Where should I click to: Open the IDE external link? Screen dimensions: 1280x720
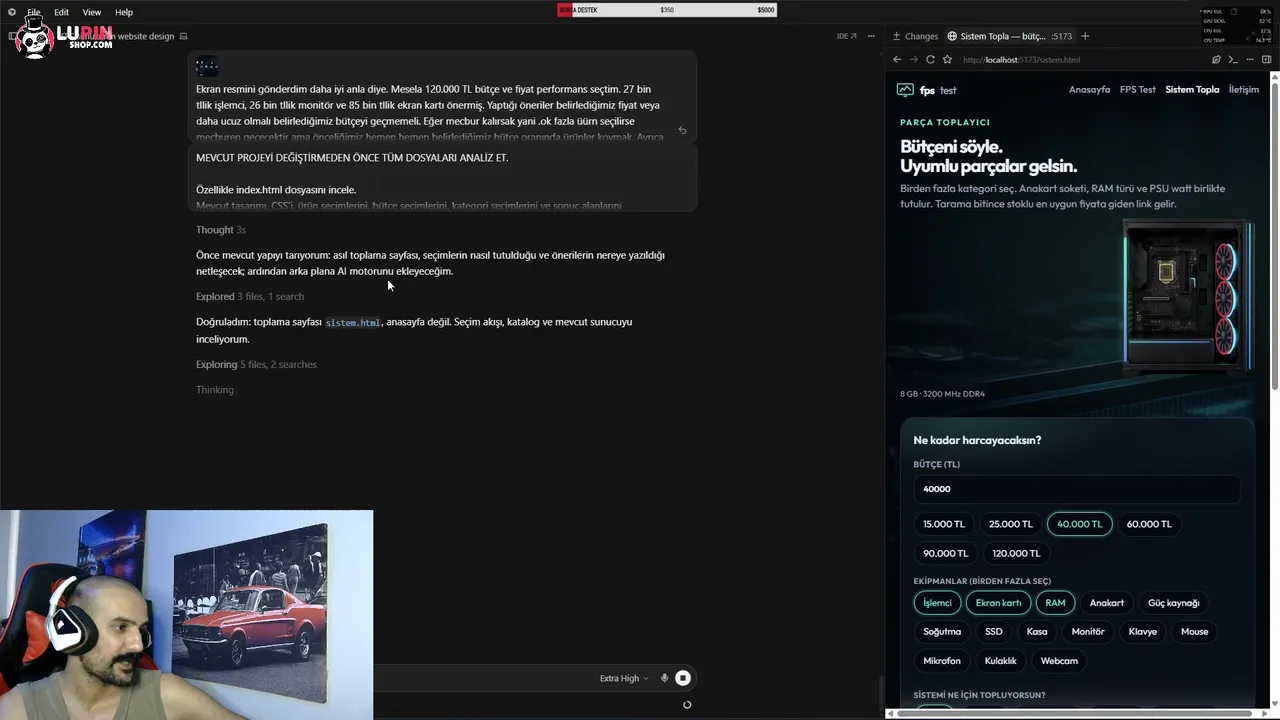847,36
